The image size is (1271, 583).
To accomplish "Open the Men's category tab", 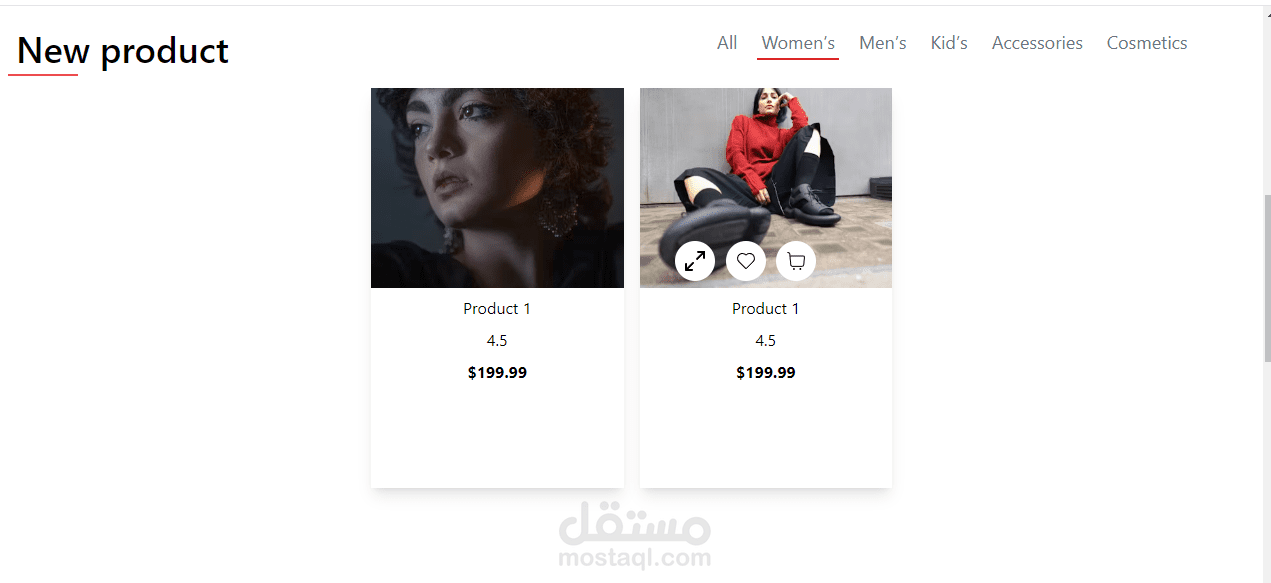I will coord(883,43).
